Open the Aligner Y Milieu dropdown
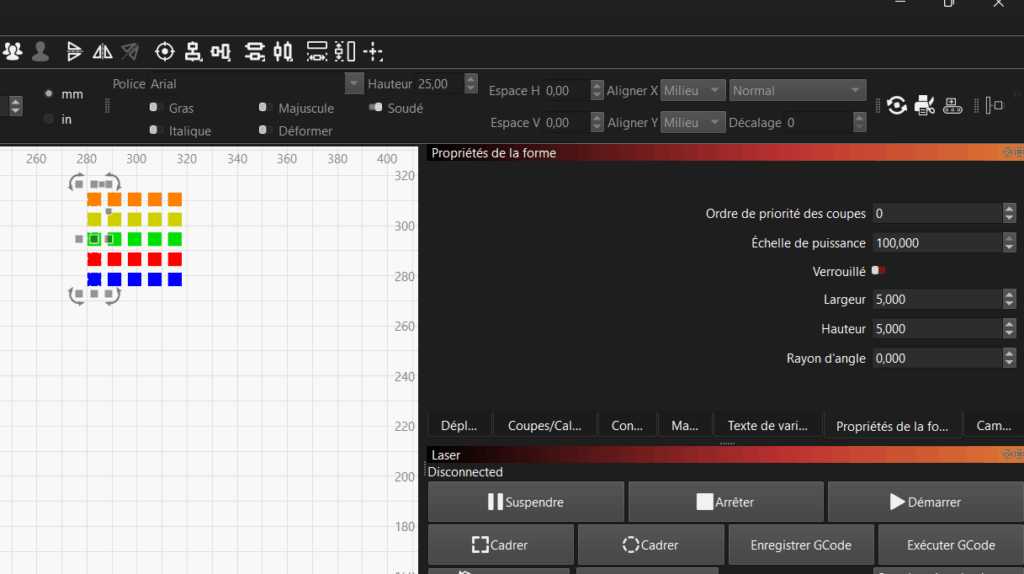This screenshot has width=1024, height=574. 692,122
